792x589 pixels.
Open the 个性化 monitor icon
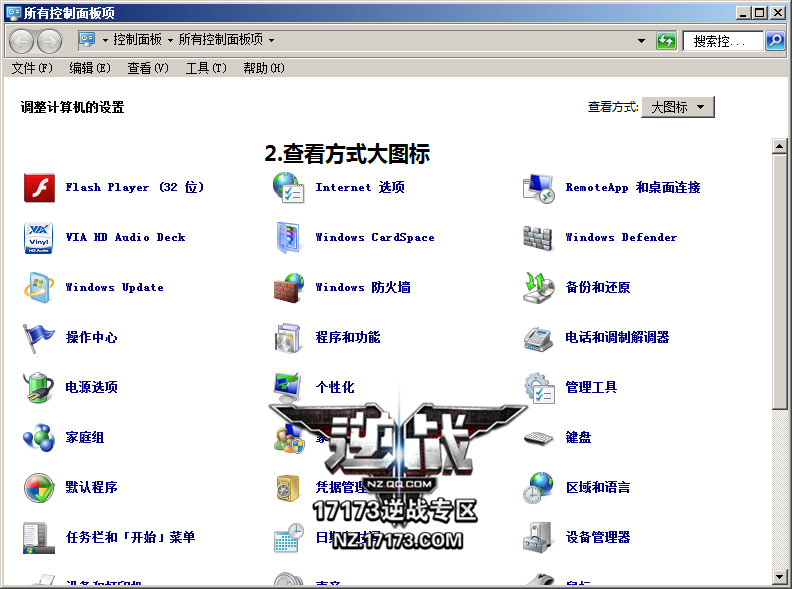pos(288,387)
